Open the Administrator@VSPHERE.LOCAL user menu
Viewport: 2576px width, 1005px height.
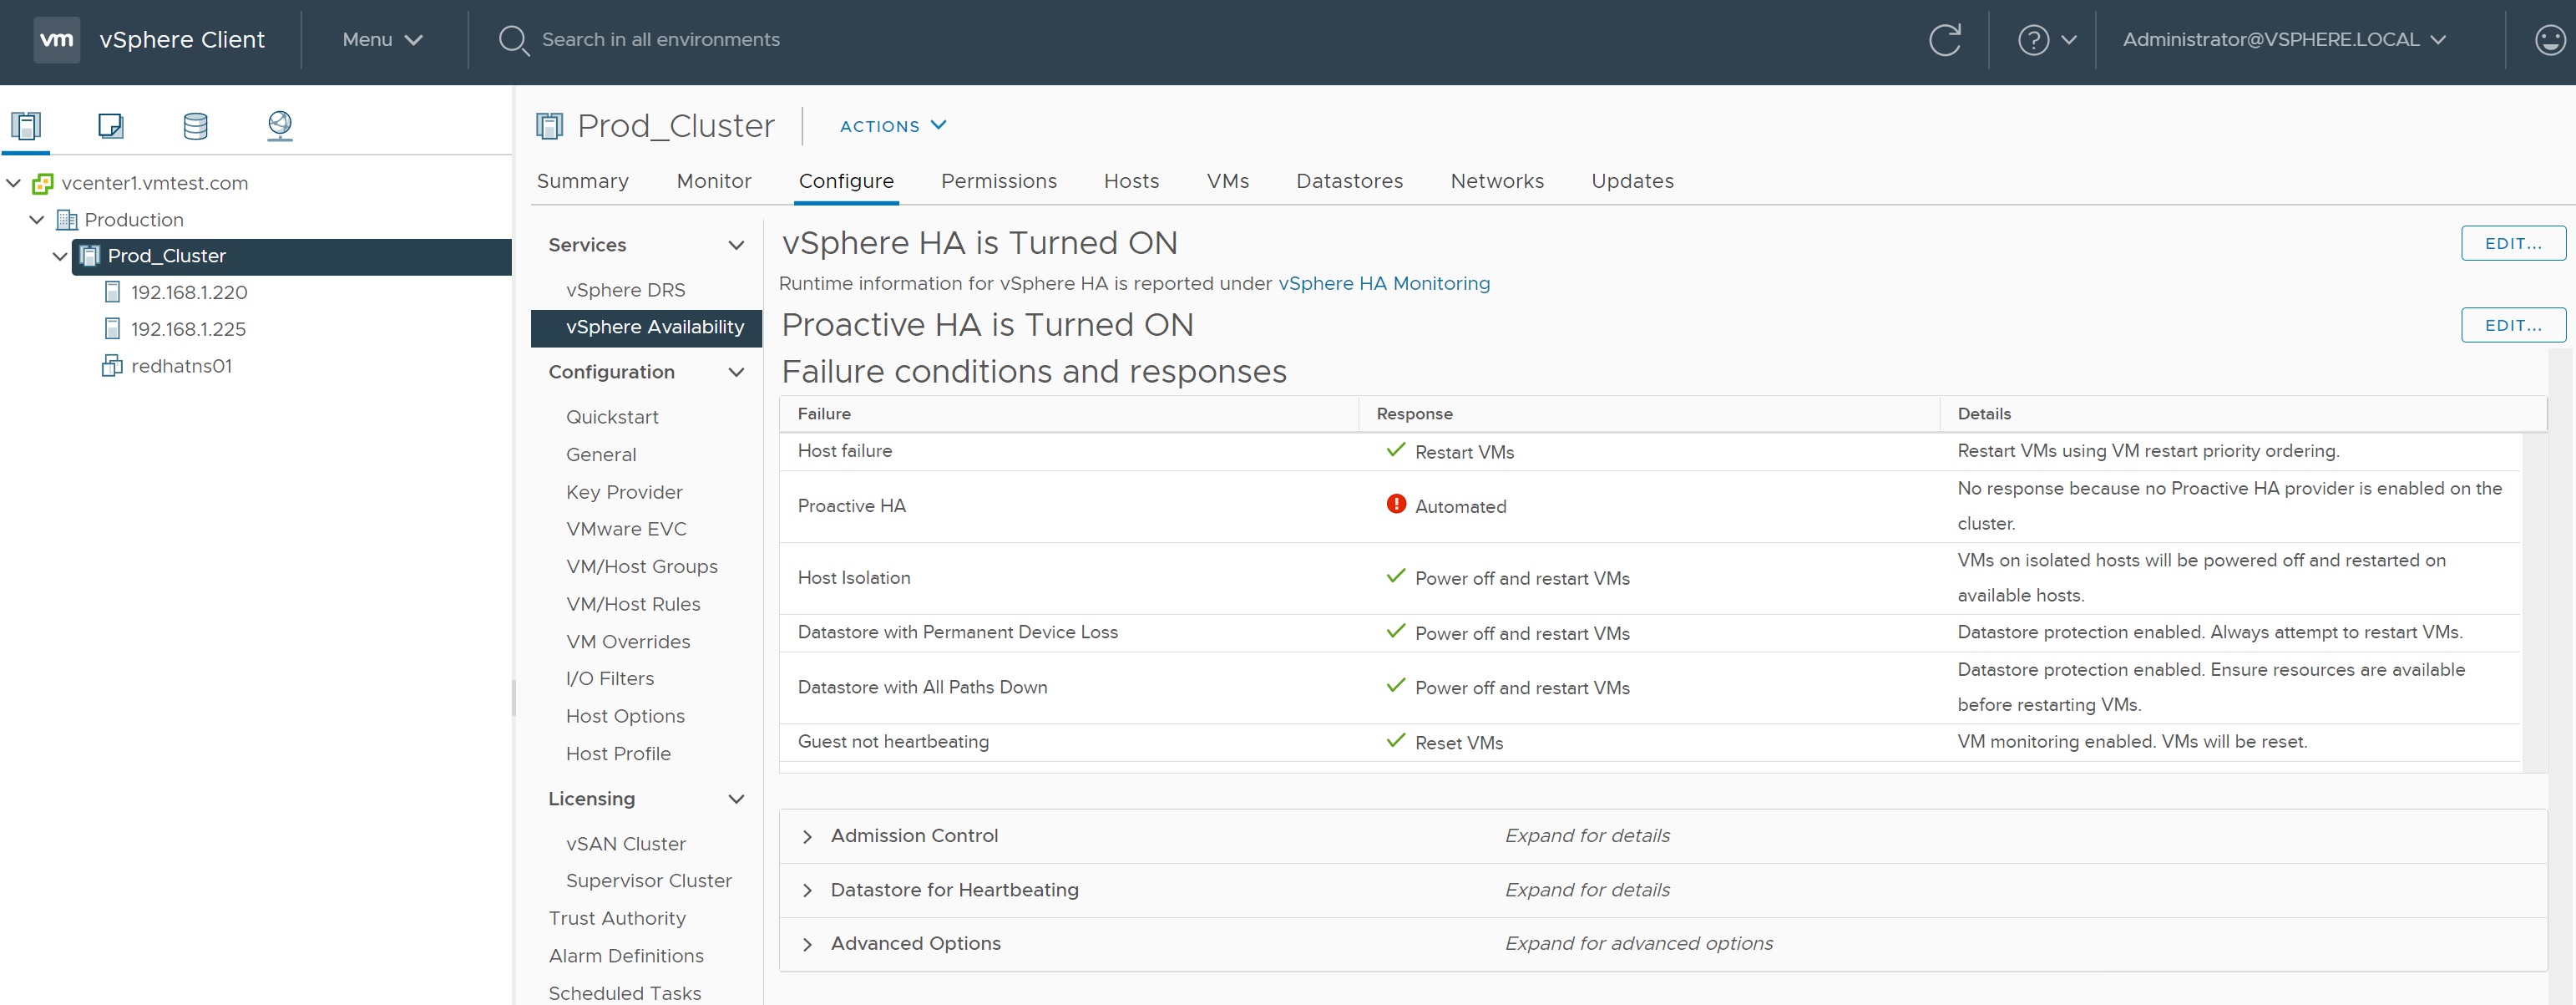point(2285,40)
